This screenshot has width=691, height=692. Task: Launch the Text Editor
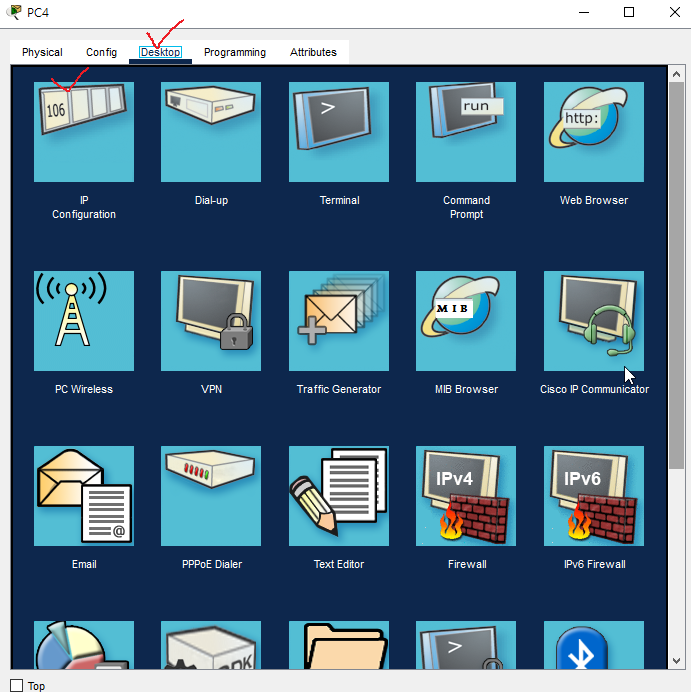[339, 496]
